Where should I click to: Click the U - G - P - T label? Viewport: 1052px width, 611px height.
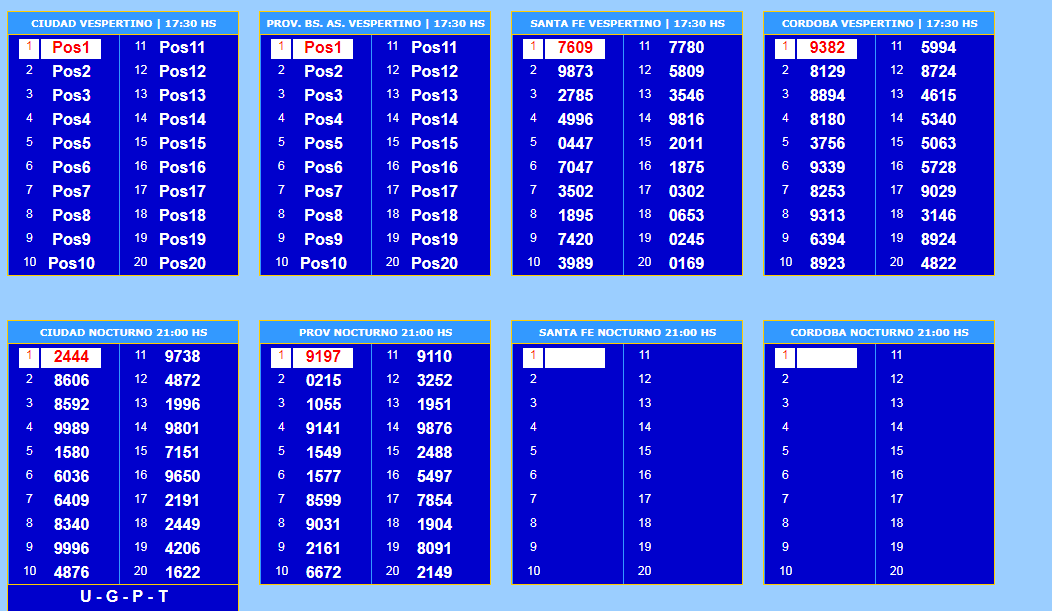(124, 597)
